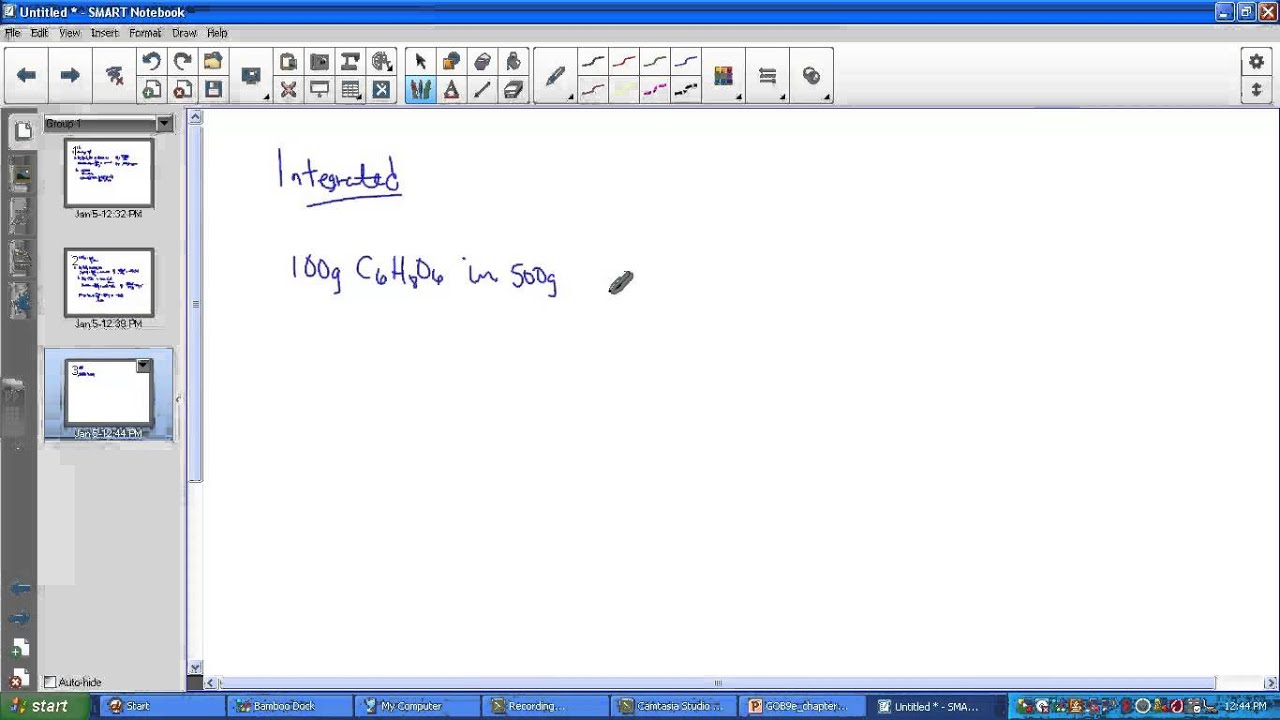Open the View menu
This screenshot has width=1280, height=720.
point(69,33)
